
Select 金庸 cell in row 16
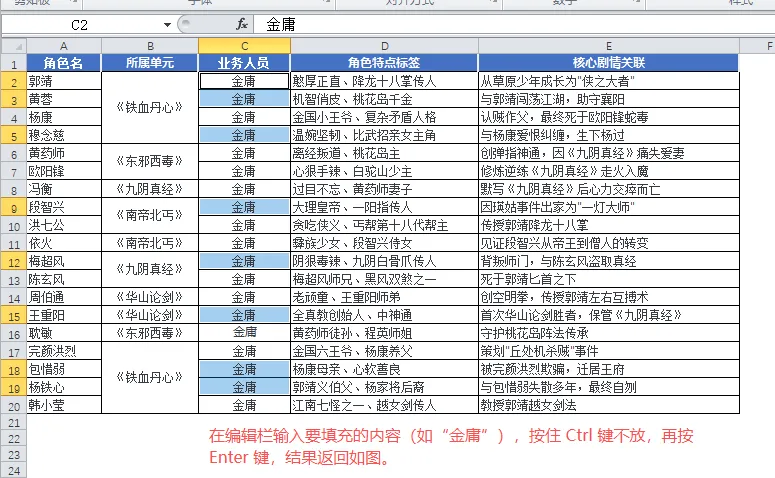(x=244, y=333)
